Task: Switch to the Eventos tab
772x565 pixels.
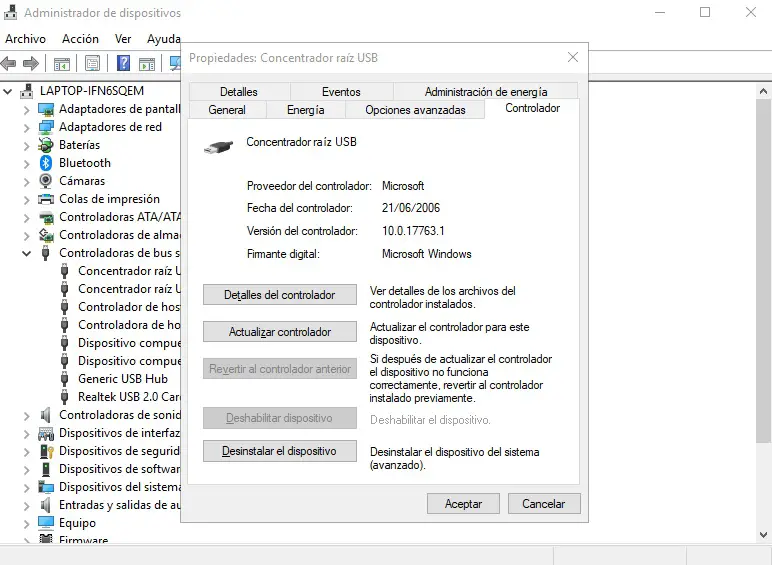Action: pyautogui.click(x=341, y=92)
